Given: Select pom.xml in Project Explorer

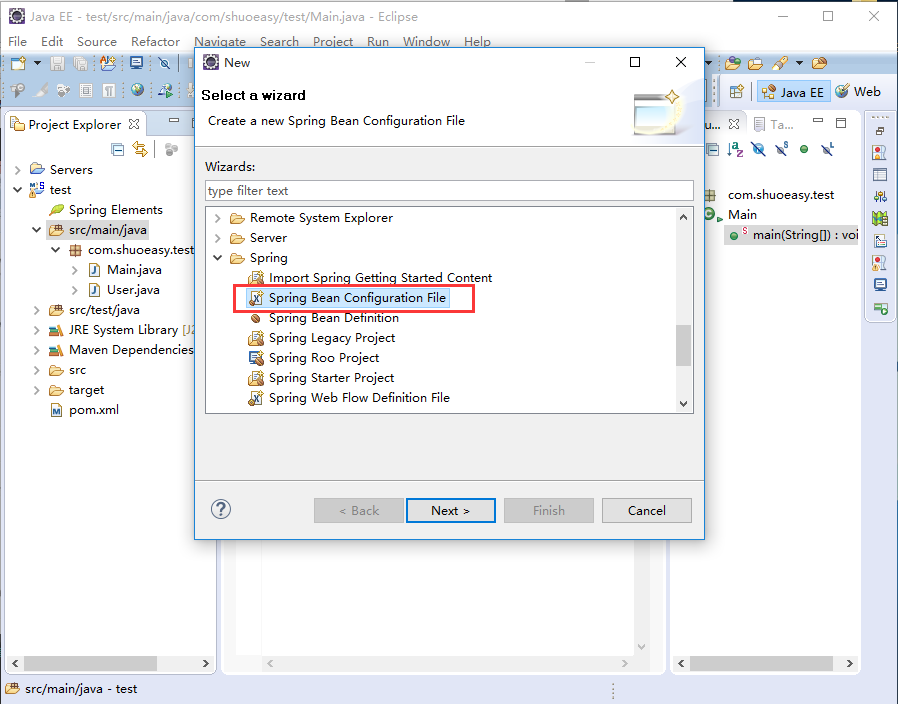Looking at the screenshot, I should 94,410.
